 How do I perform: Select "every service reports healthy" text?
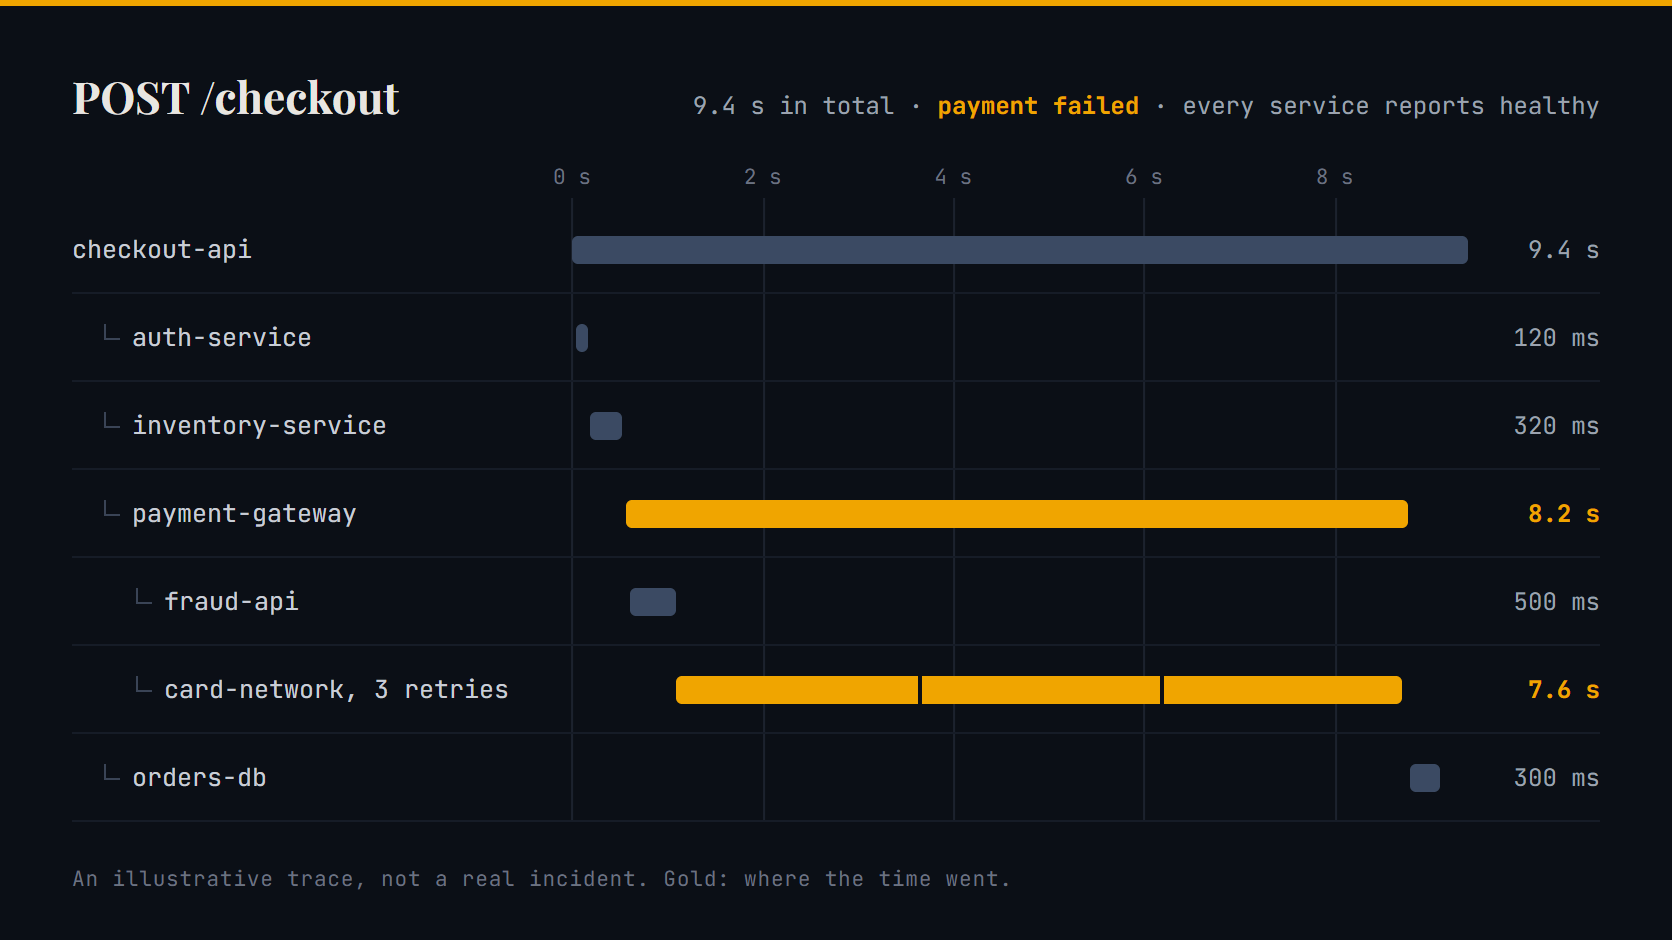(x=1391, y=106)
